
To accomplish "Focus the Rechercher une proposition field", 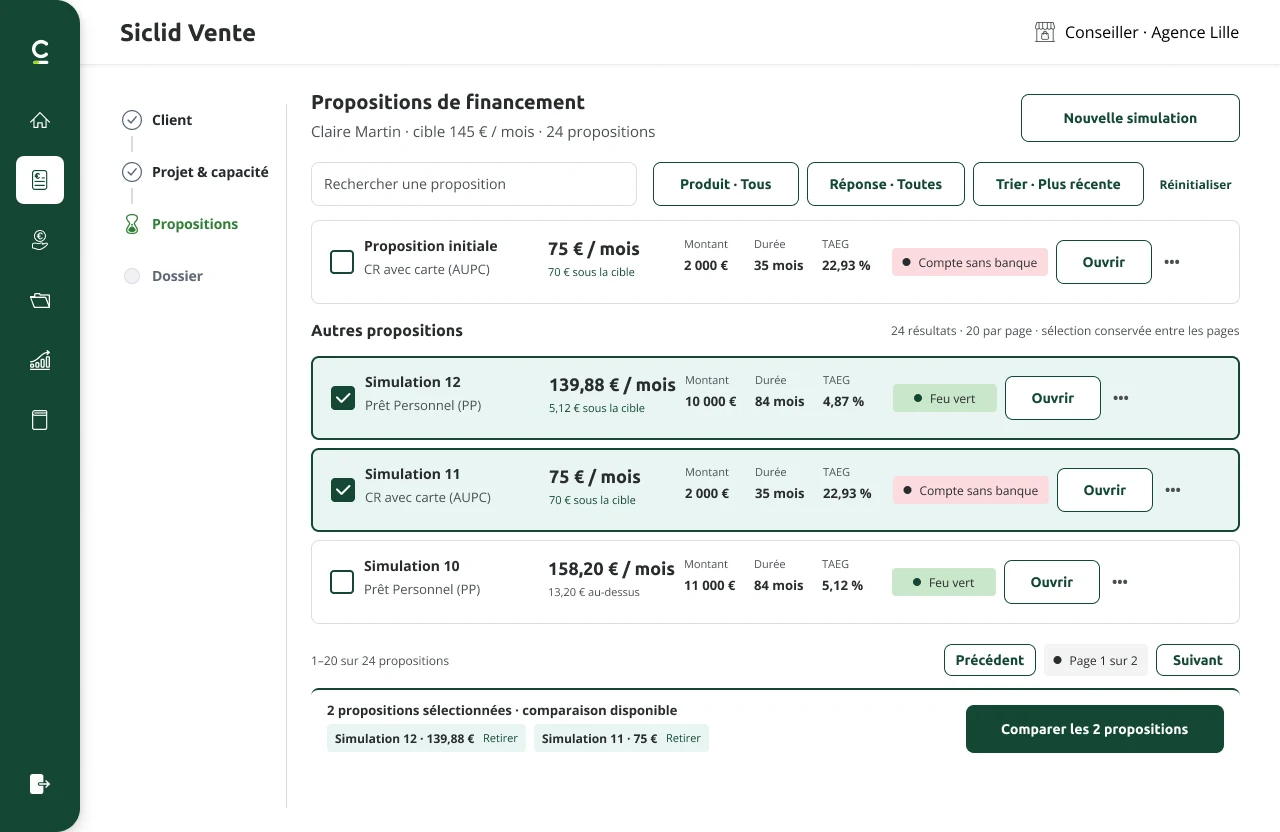I will (474, 184).
